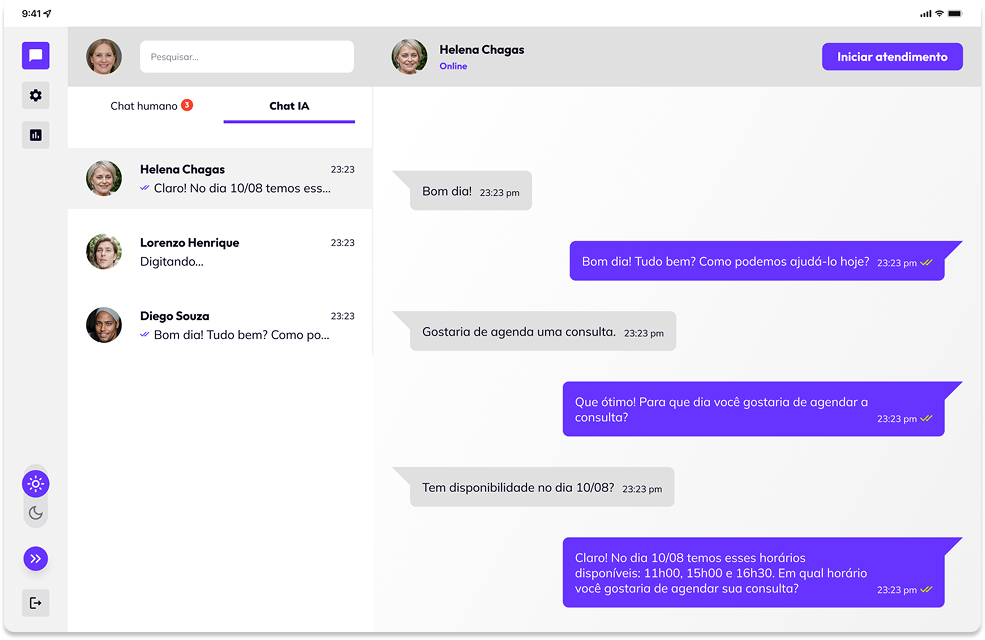
Task: Click the logout icon at sidebar bottom
Action: [36, 603]
